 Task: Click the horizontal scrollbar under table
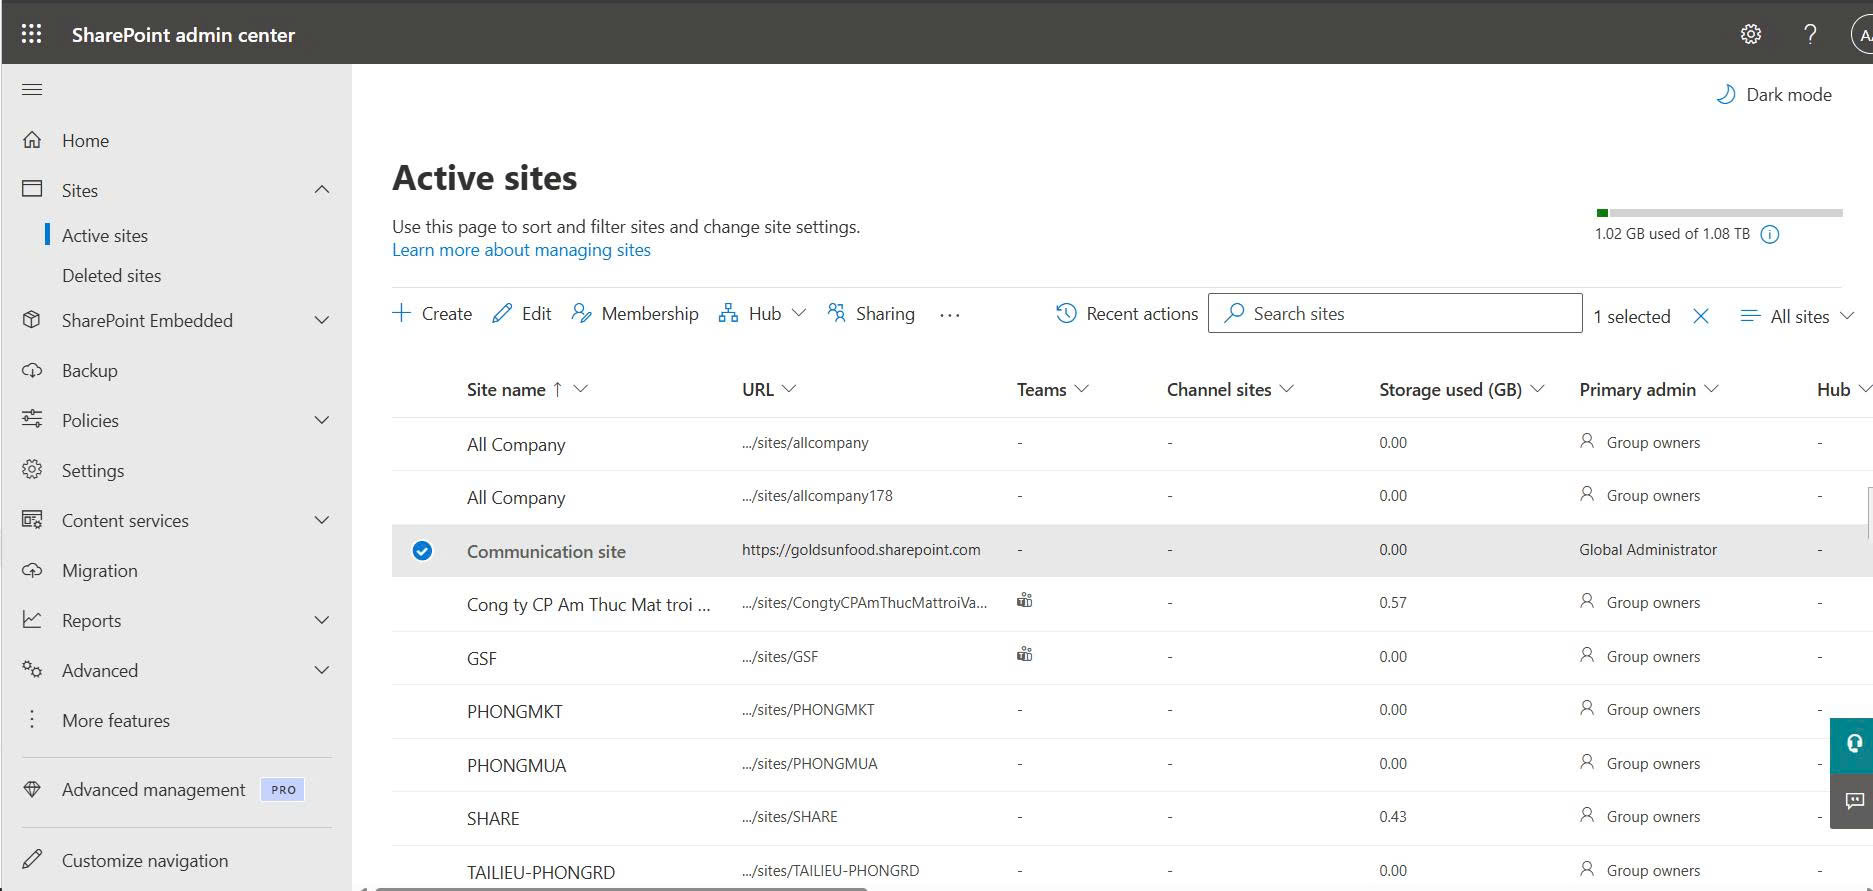pyautogui.click(x=620, y=888)
